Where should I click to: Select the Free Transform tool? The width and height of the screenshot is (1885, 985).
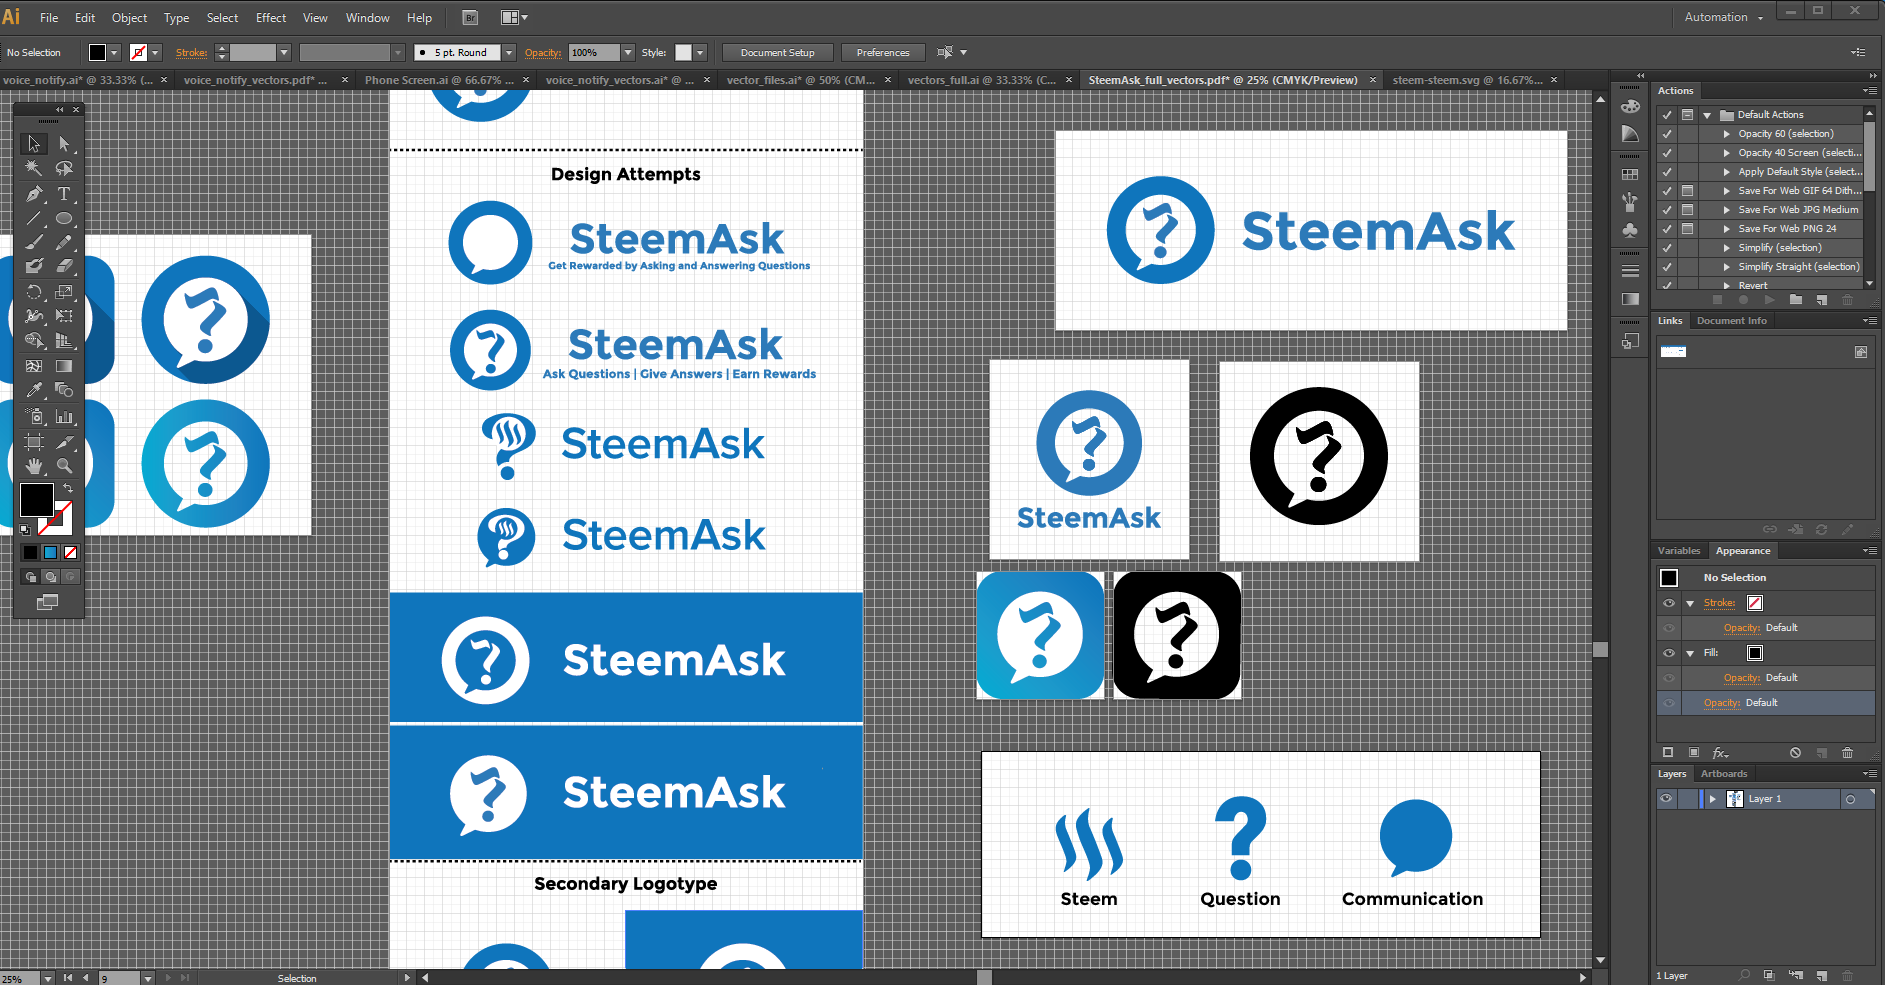point(64,316)
